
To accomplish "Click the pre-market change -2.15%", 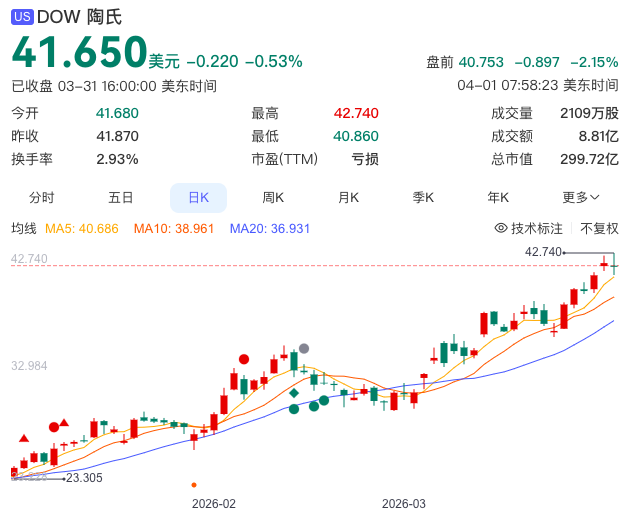I will click(x=594, y=62).
